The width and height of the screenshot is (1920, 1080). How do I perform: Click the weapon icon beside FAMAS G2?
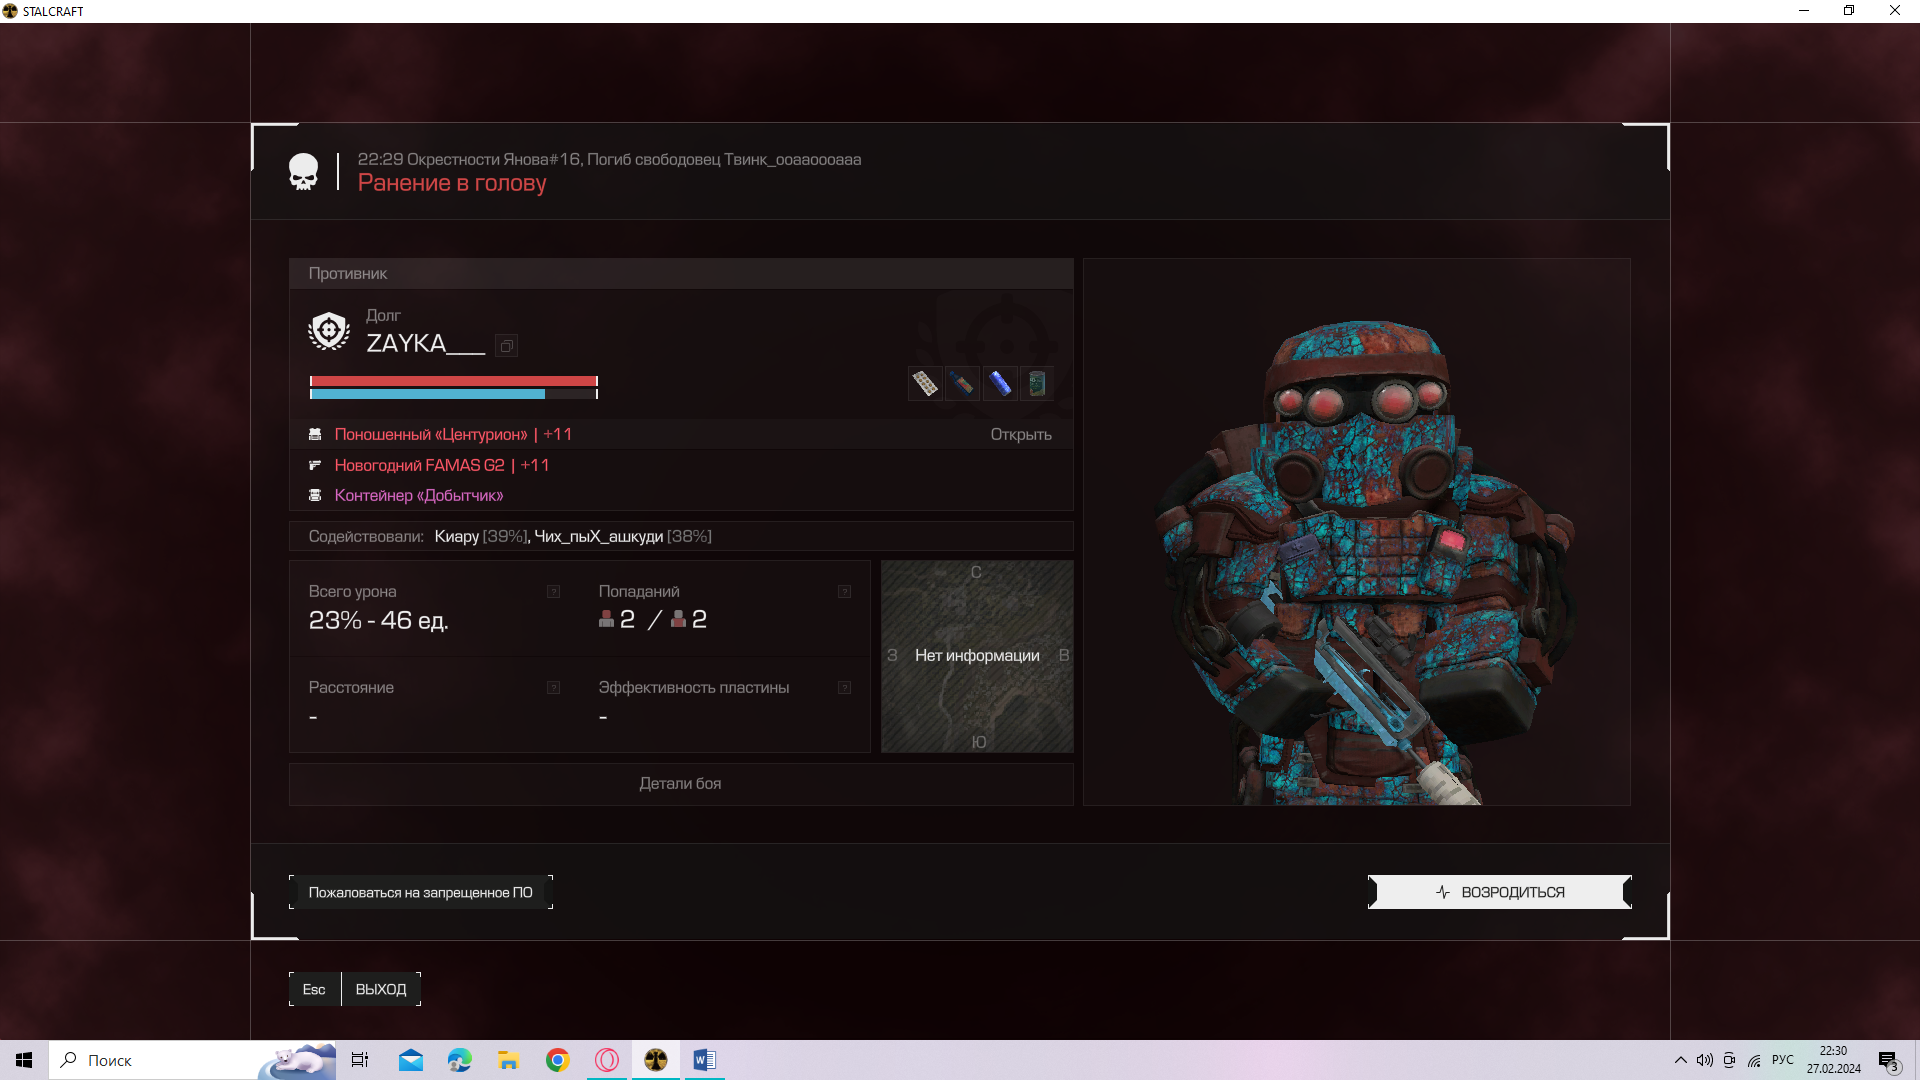pyautogui.click(x=315, y=465)
